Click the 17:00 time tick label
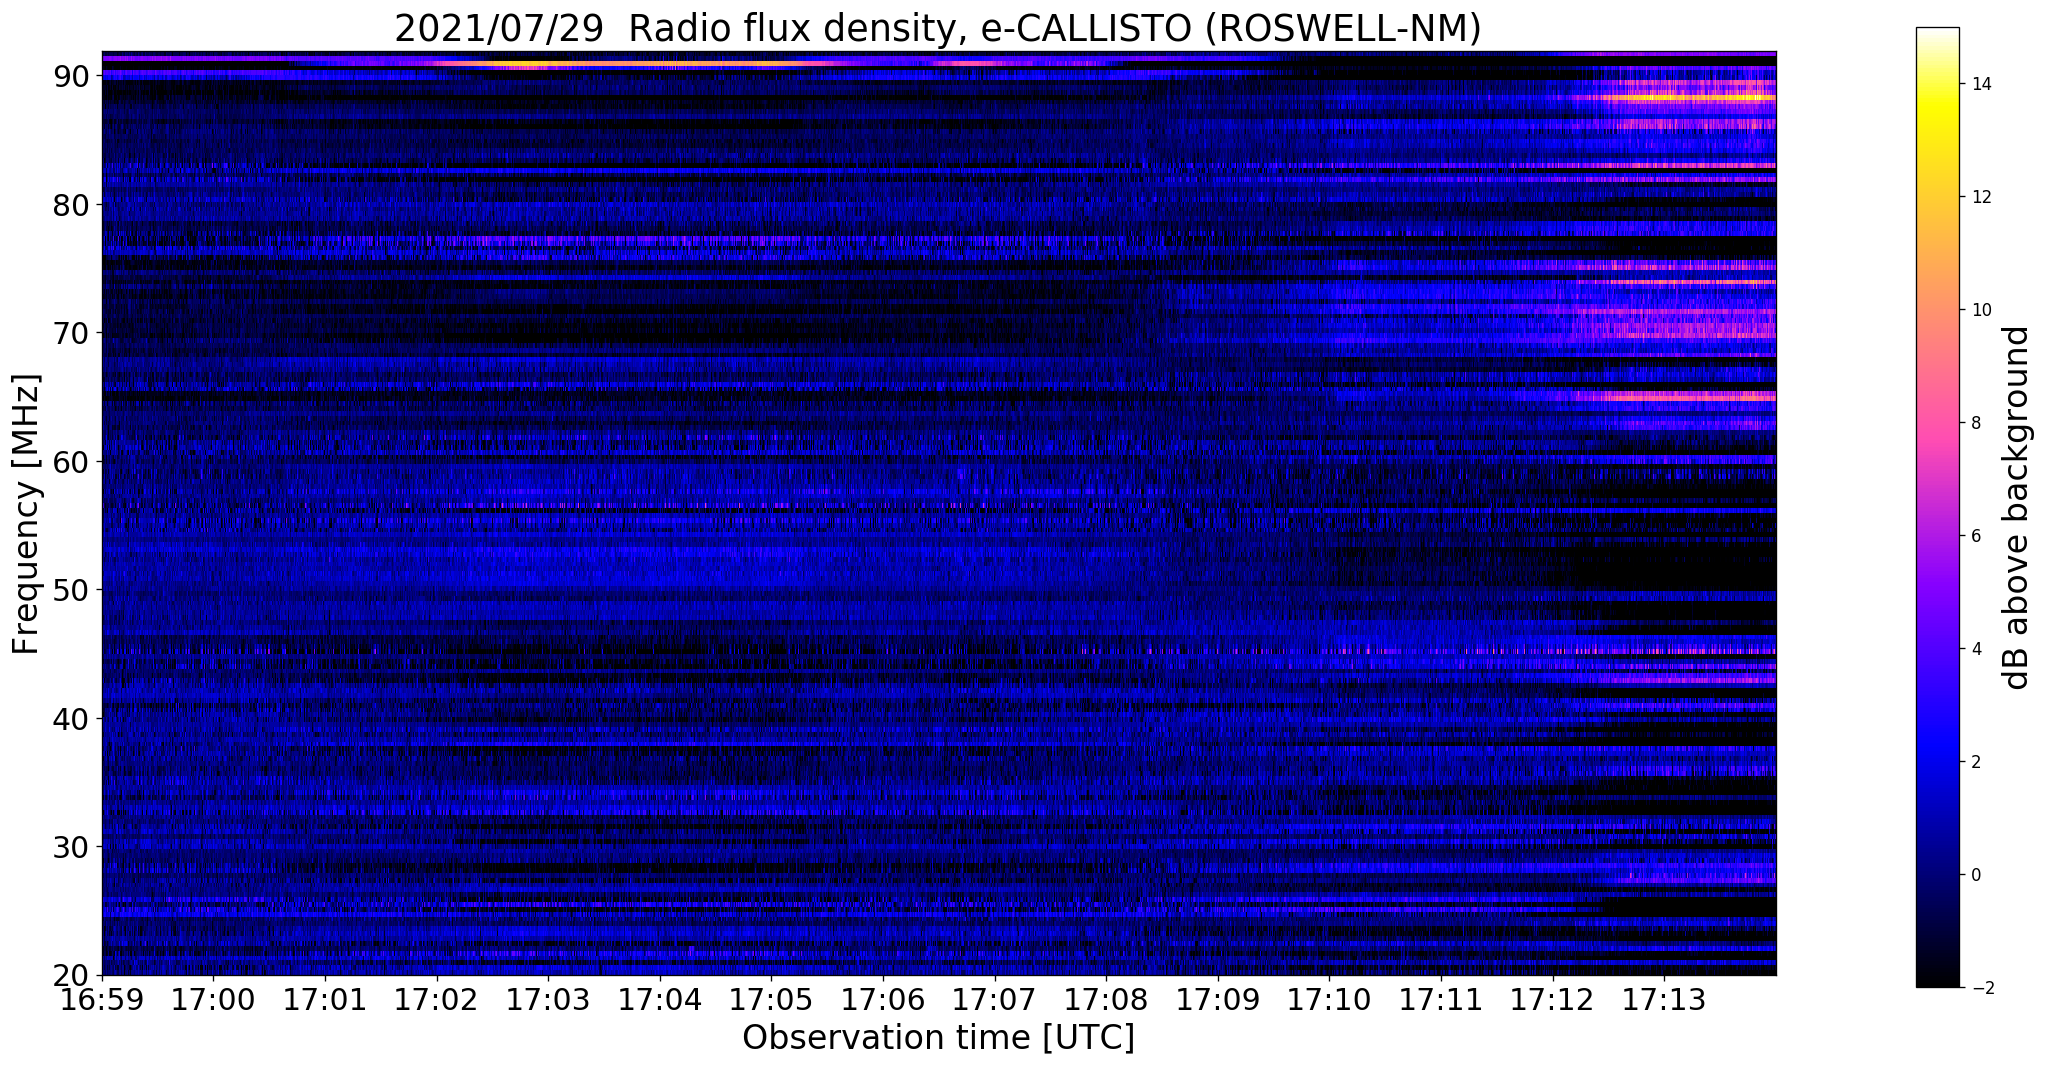The image size is (2047, 1067). tap(213, 999)
